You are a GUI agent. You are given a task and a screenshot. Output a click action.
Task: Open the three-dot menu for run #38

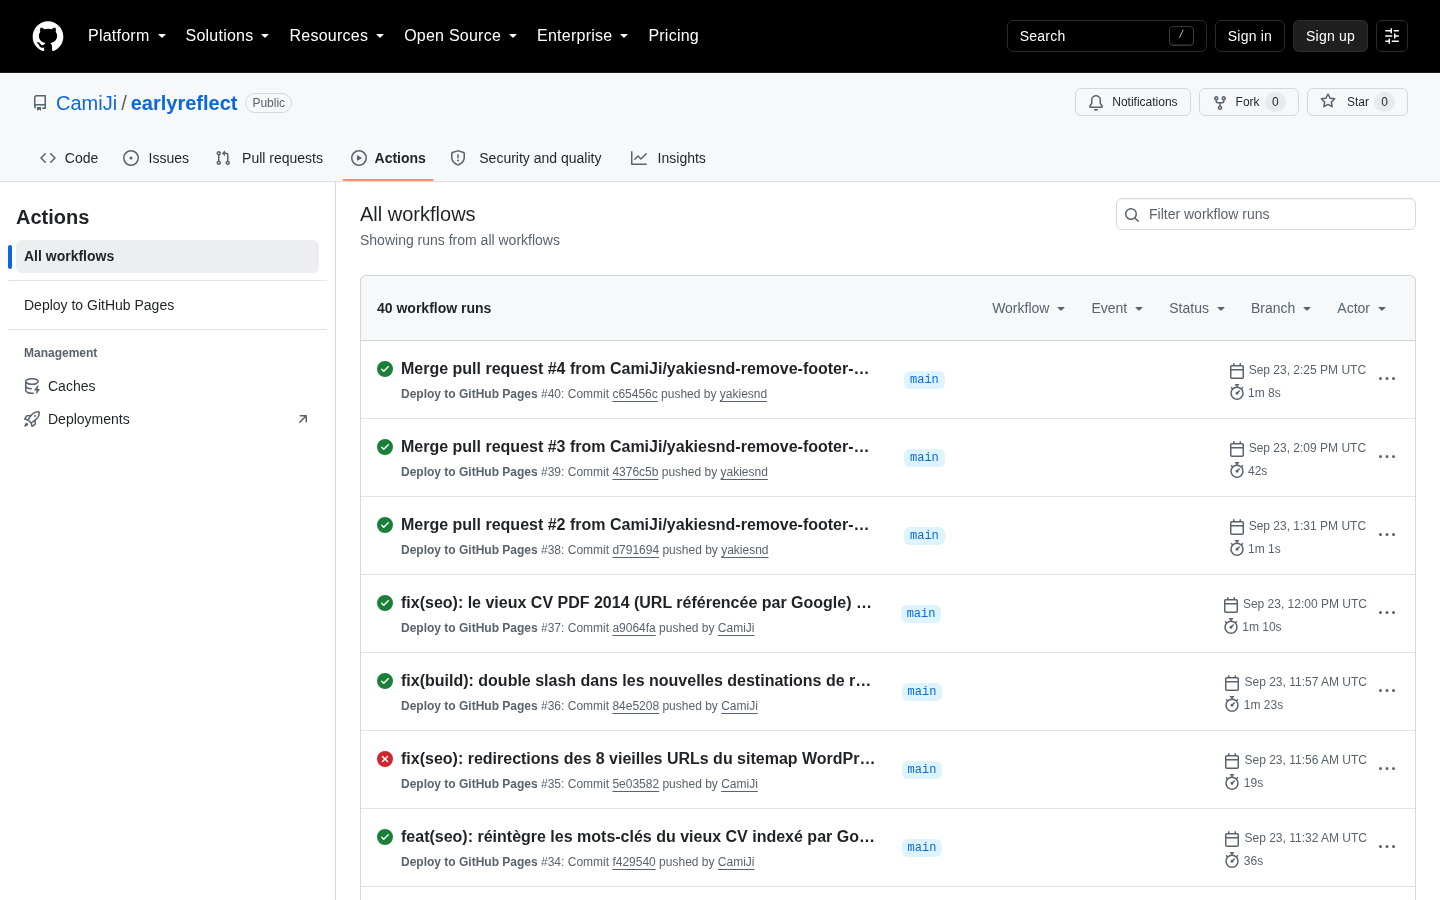point(1387,535)
